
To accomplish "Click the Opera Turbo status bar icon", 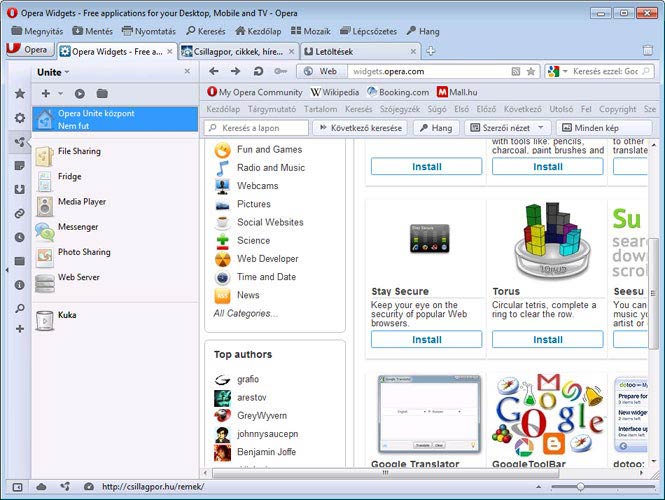I will click(89, 487).
